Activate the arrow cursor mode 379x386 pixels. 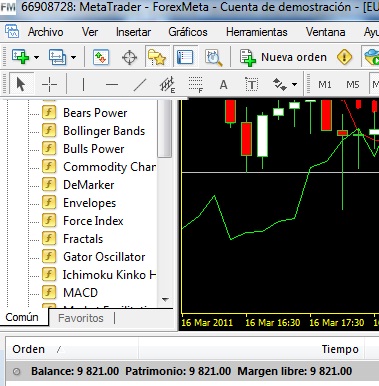tap(21, 84)
